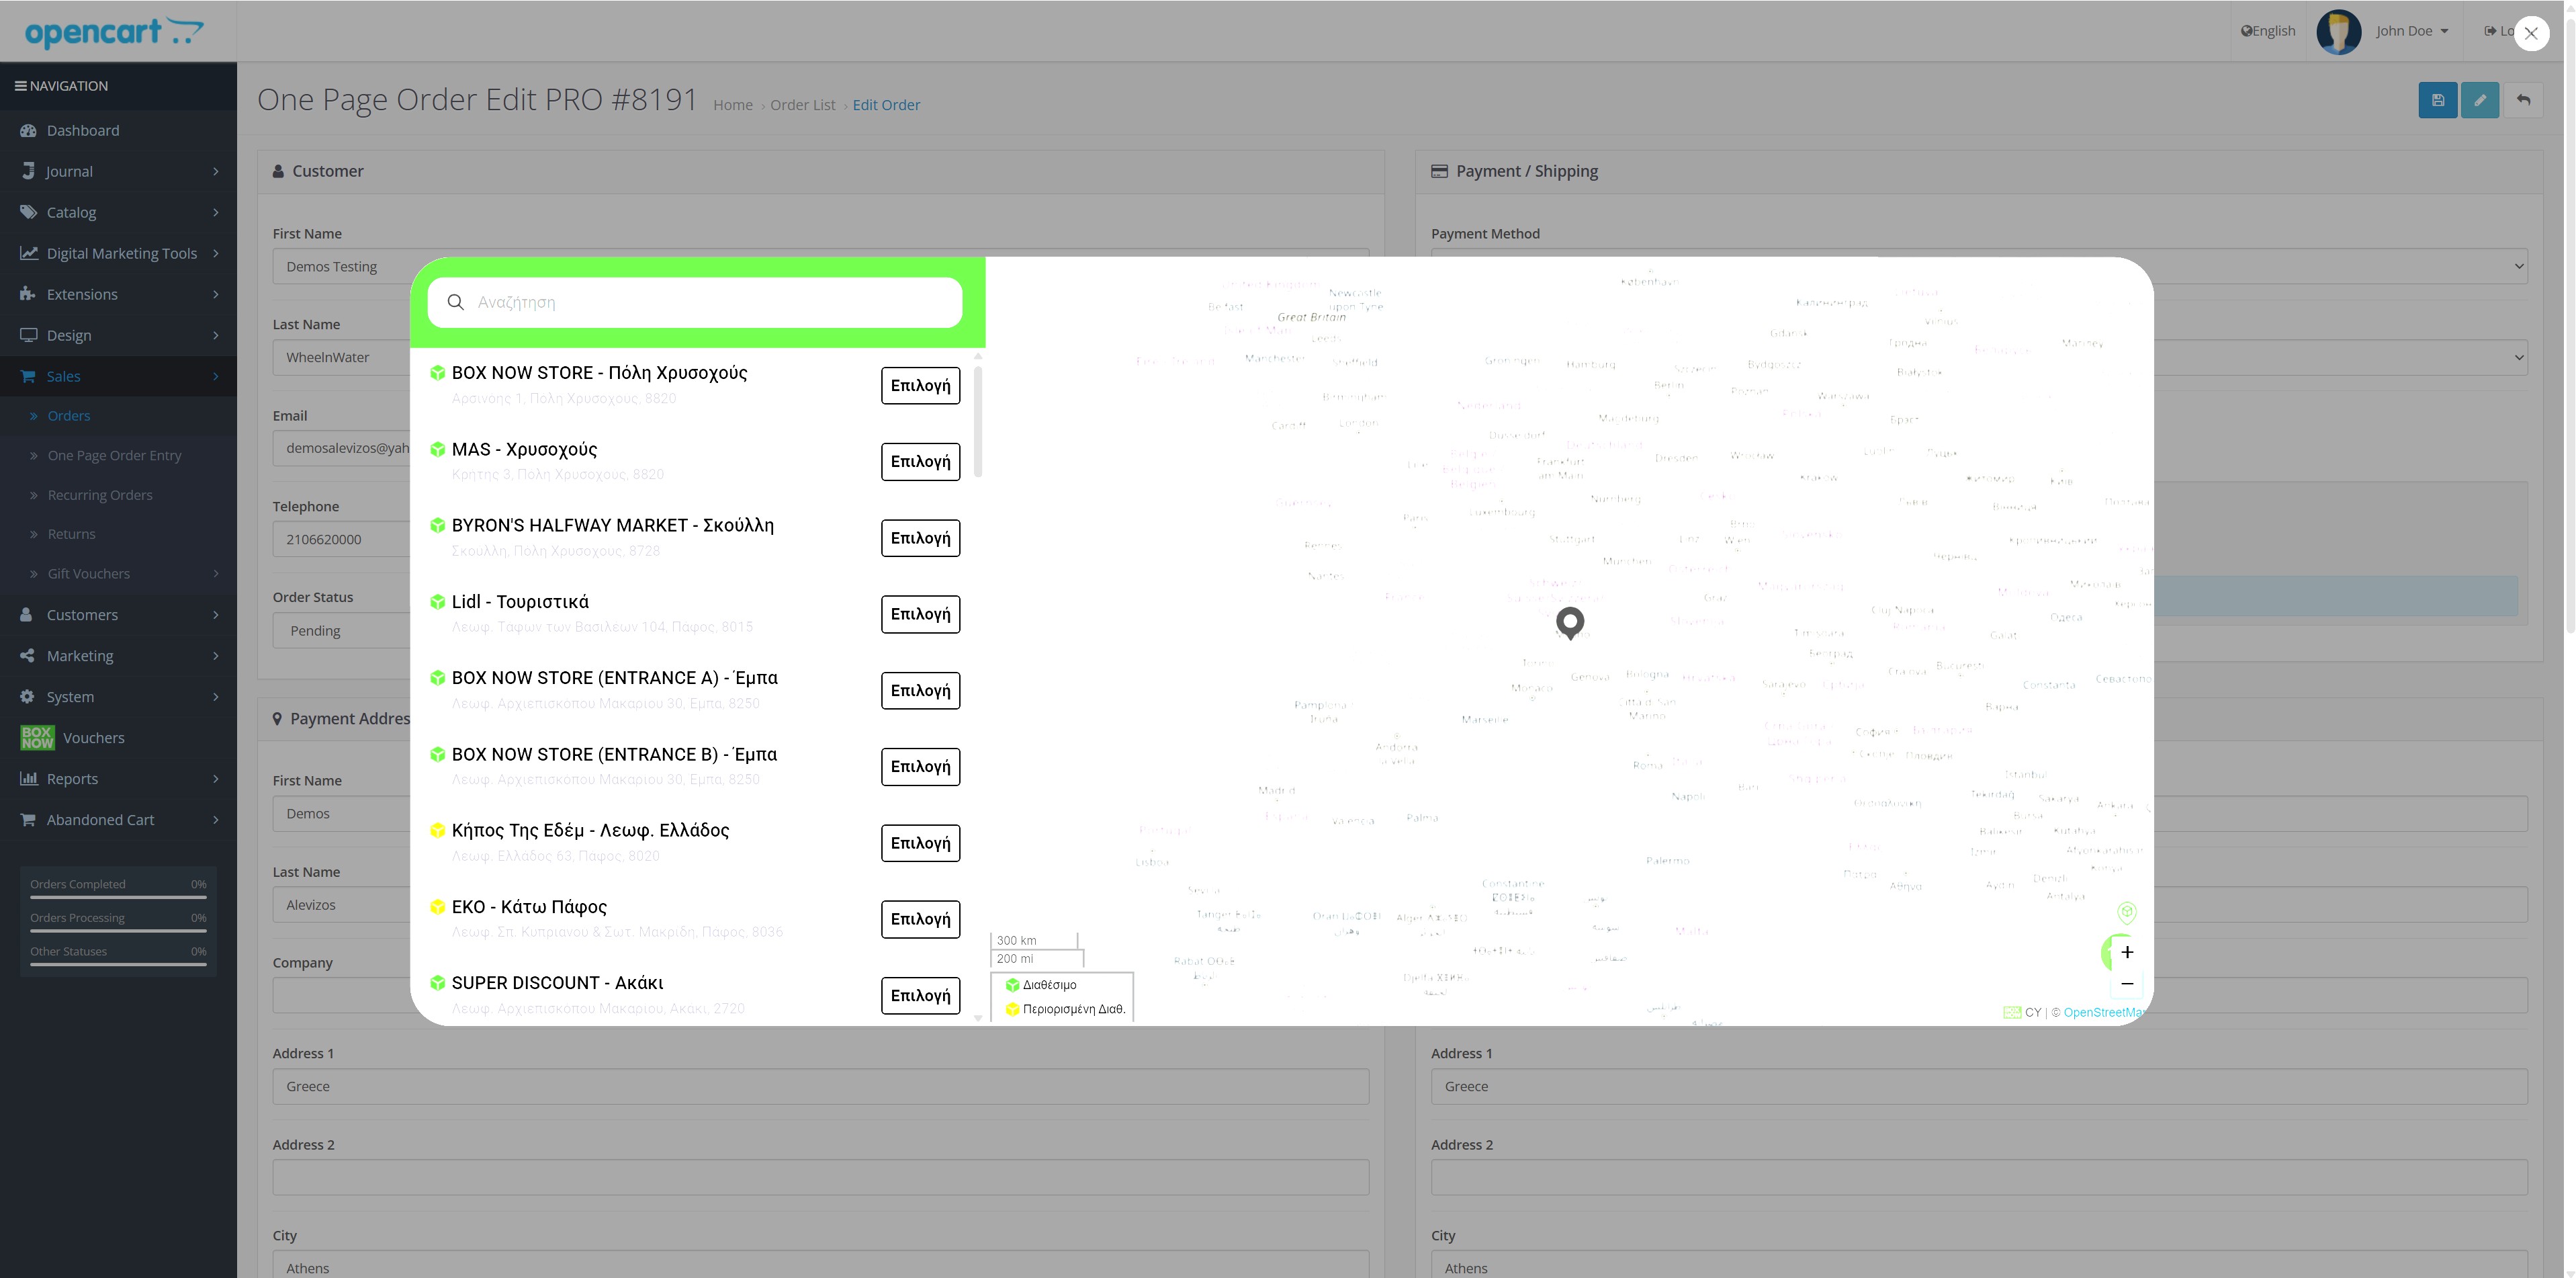
Task: Click the Other Statuses progress bar
Action: point(118,964)
